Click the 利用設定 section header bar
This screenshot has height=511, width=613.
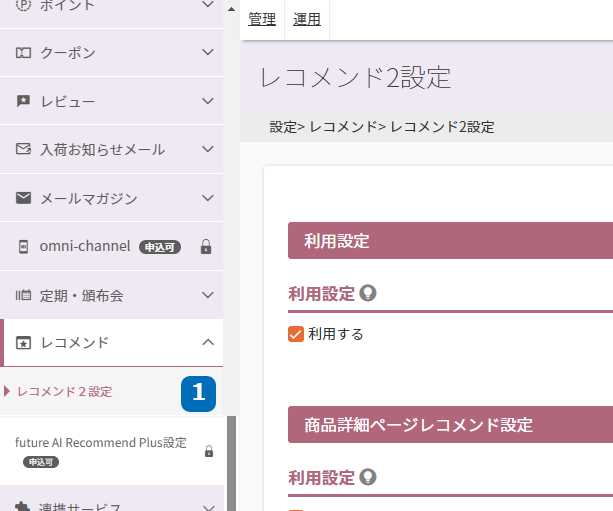click(x=450, y=240)
